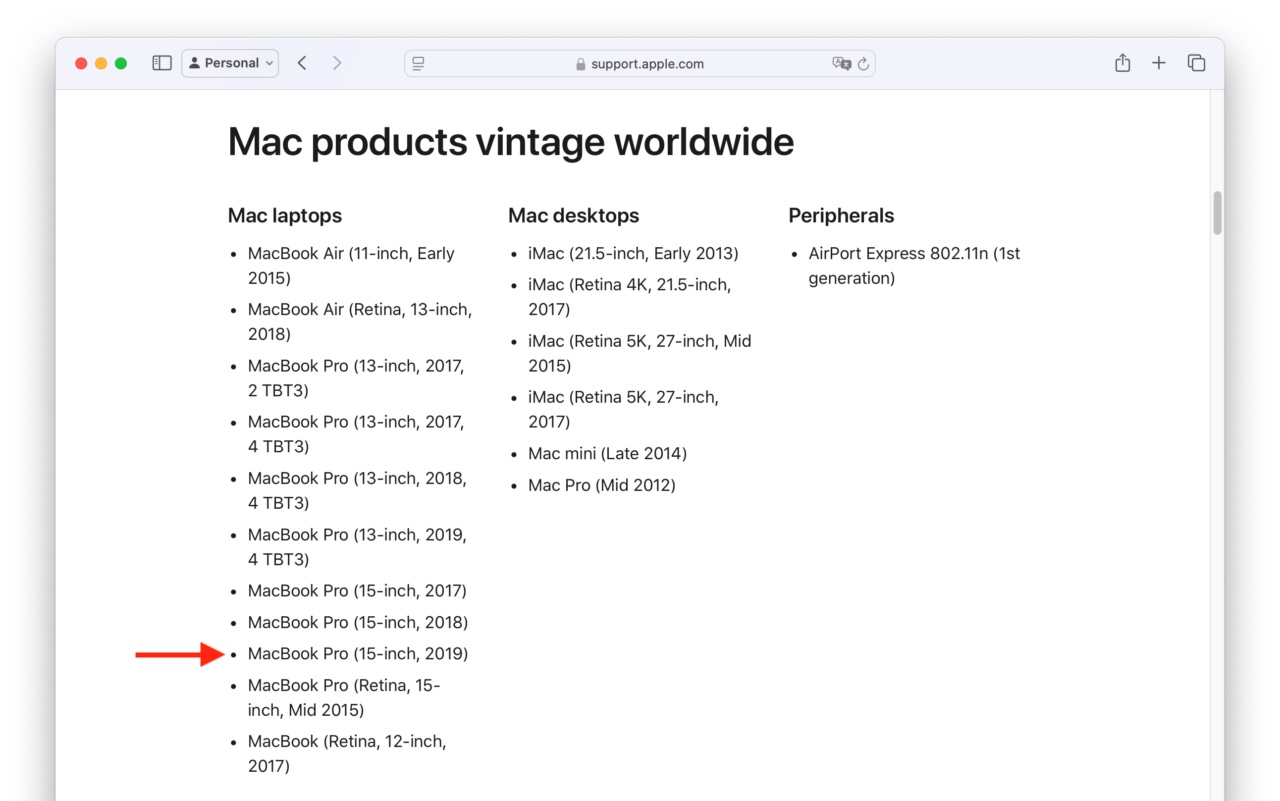The height and width of the screenshot is (801, 1280).
Task: Select iMac (Retina 5K, 27-inch, 2017)
Action: pos(623,409)
